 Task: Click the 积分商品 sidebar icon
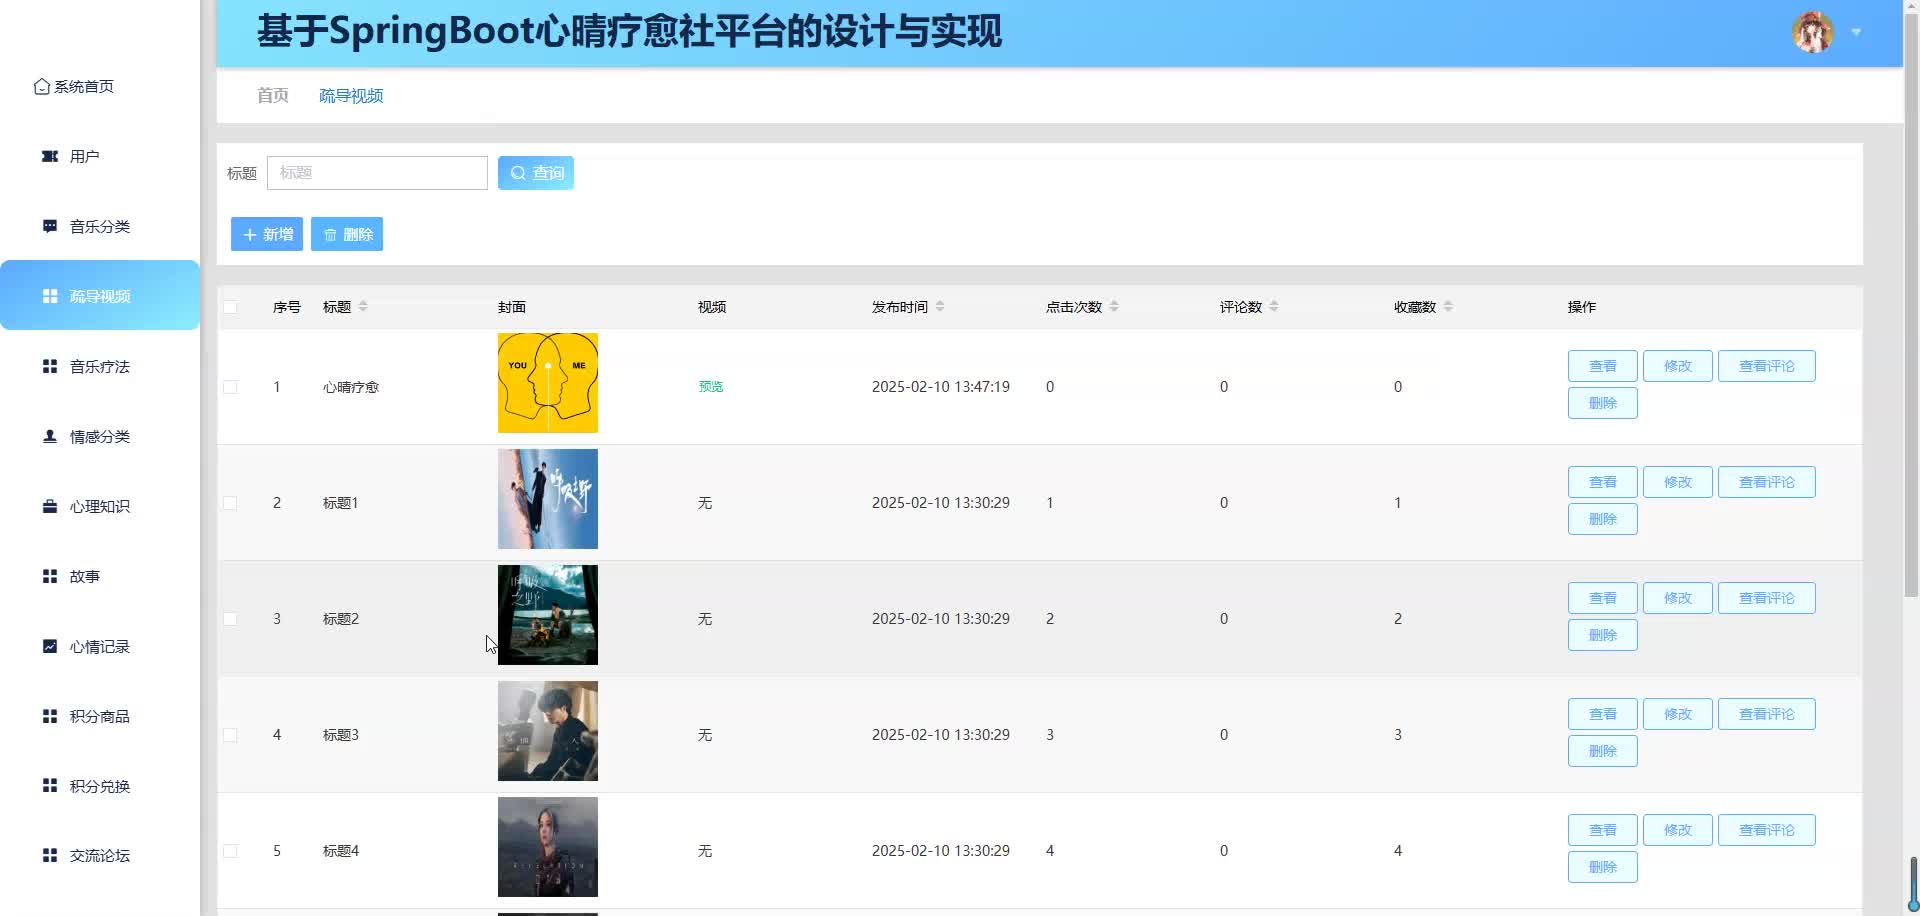click(50, 716)
